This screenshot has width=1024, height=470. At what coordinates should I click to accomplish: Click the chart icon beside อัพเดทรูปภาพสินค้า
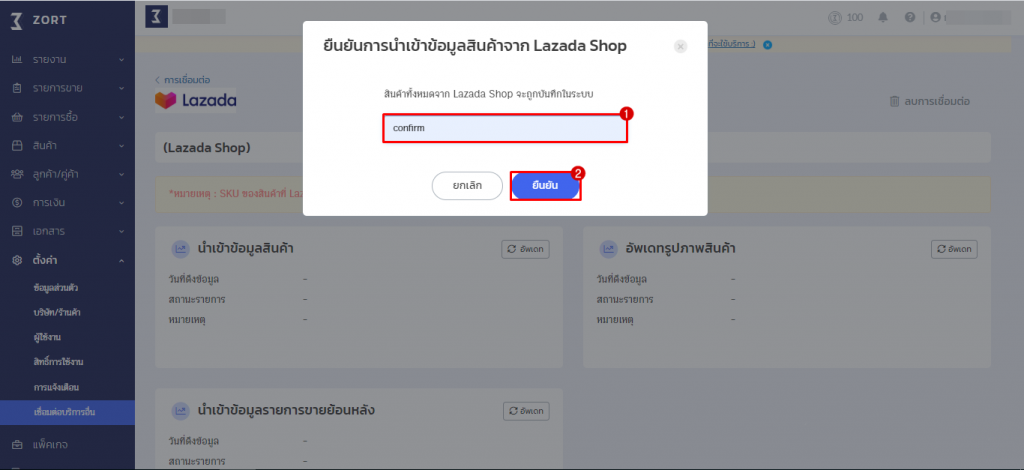[x=608, y=249]
